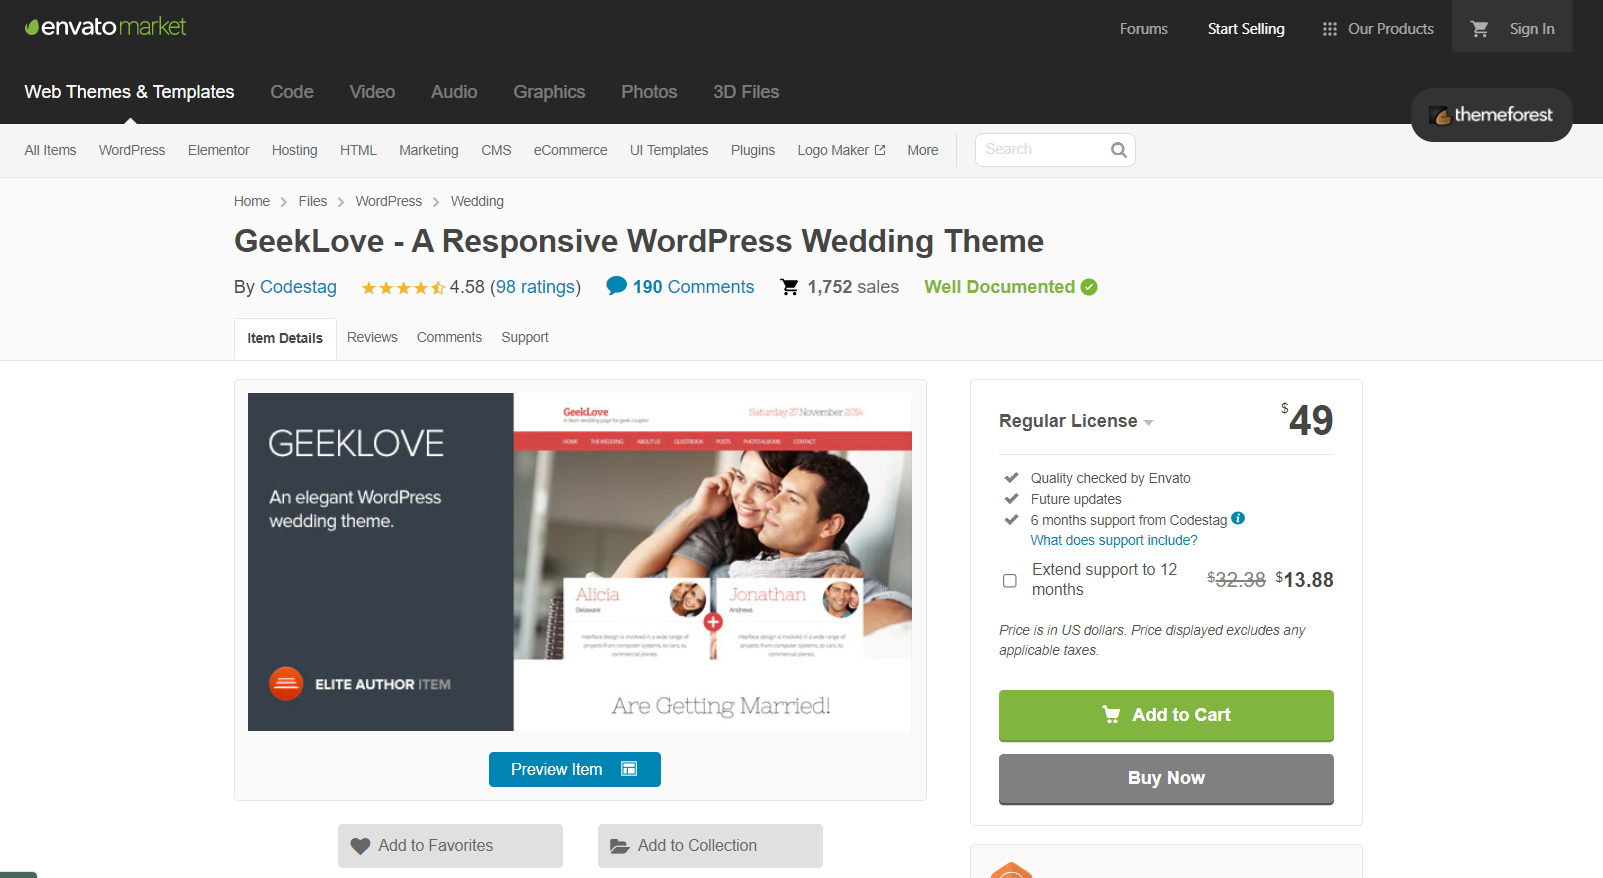The width and height of the screenshot is (1603, 878).
Task: Open the Our Products grid icon
Action: (1329, 29)
